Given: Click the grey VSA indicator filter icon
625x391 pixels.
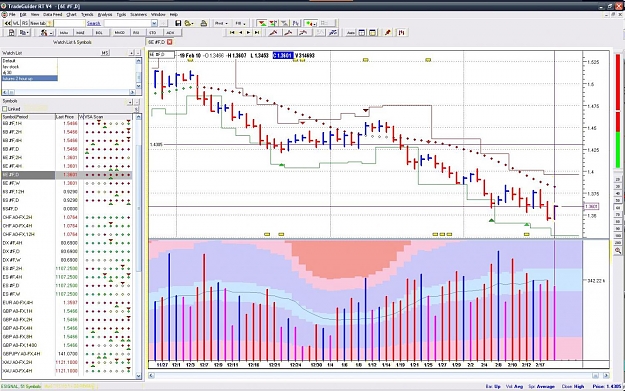Looking at the screenshot, I should 285,24.
